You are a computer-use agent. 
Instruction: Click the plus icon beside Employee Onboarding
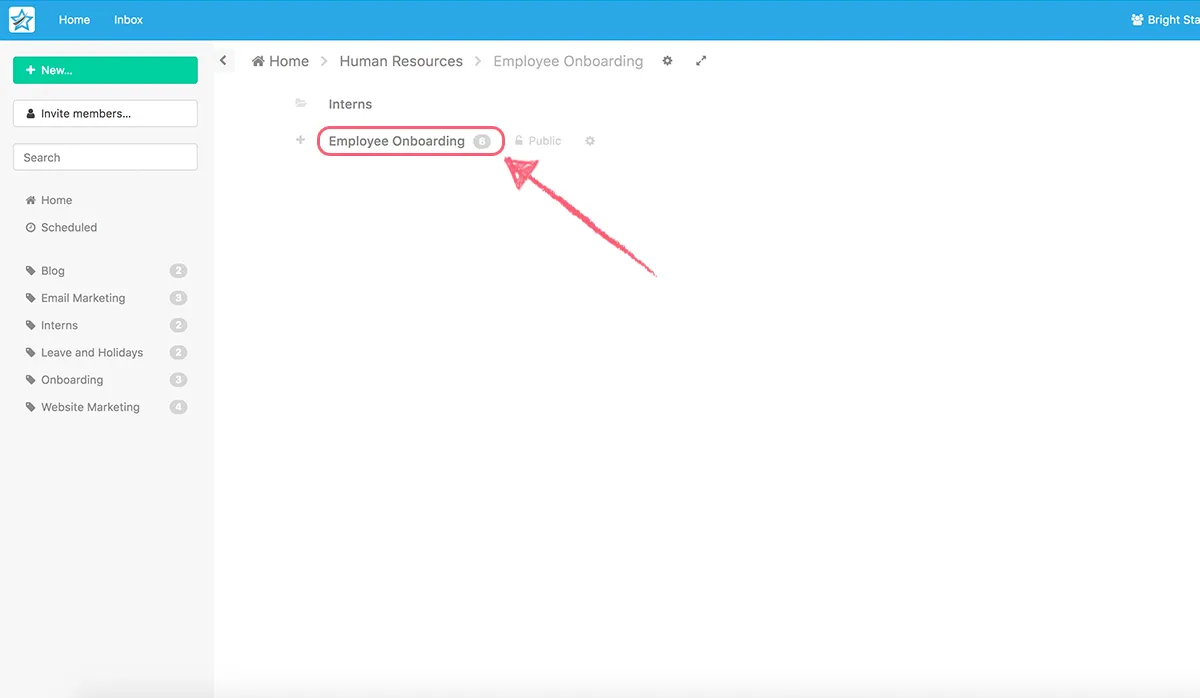click(300, 140)
